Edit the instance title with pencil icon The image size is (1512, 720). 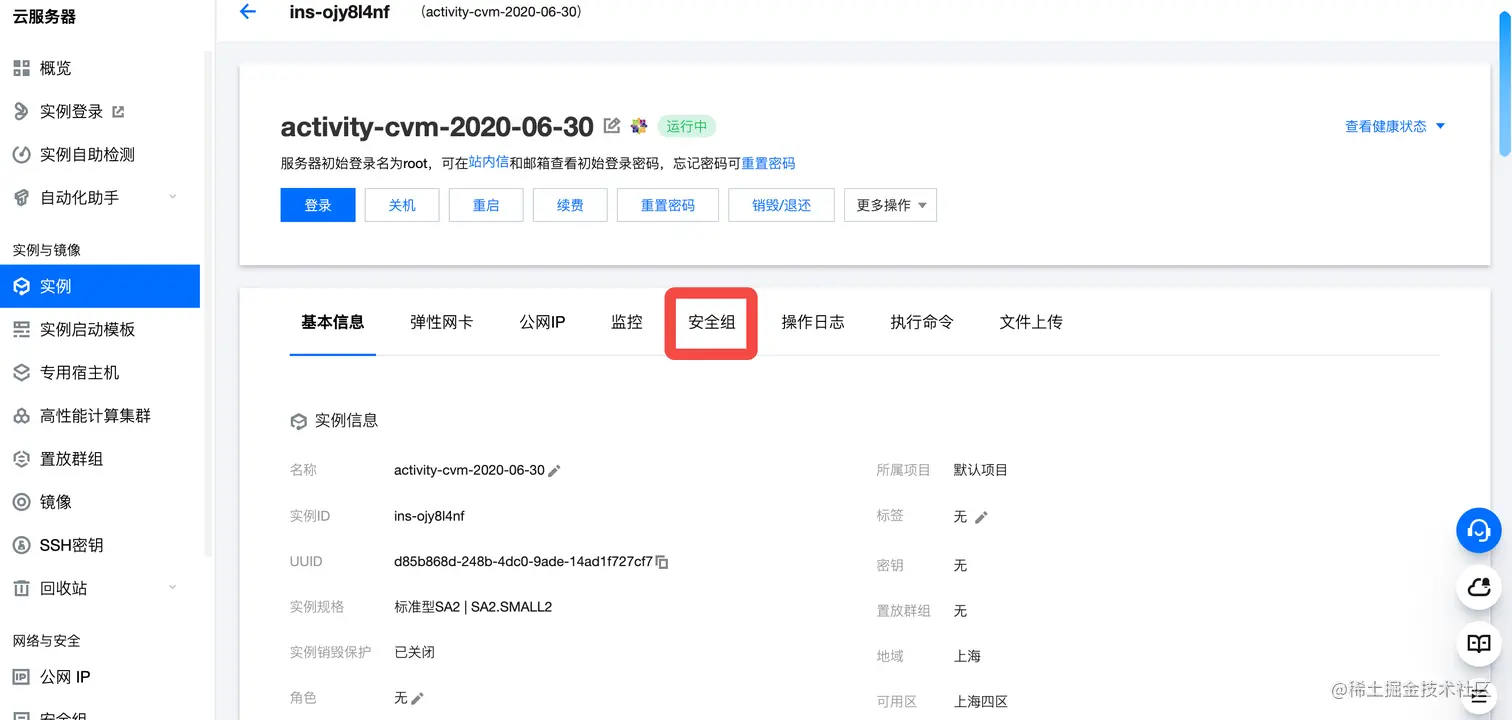612,126
